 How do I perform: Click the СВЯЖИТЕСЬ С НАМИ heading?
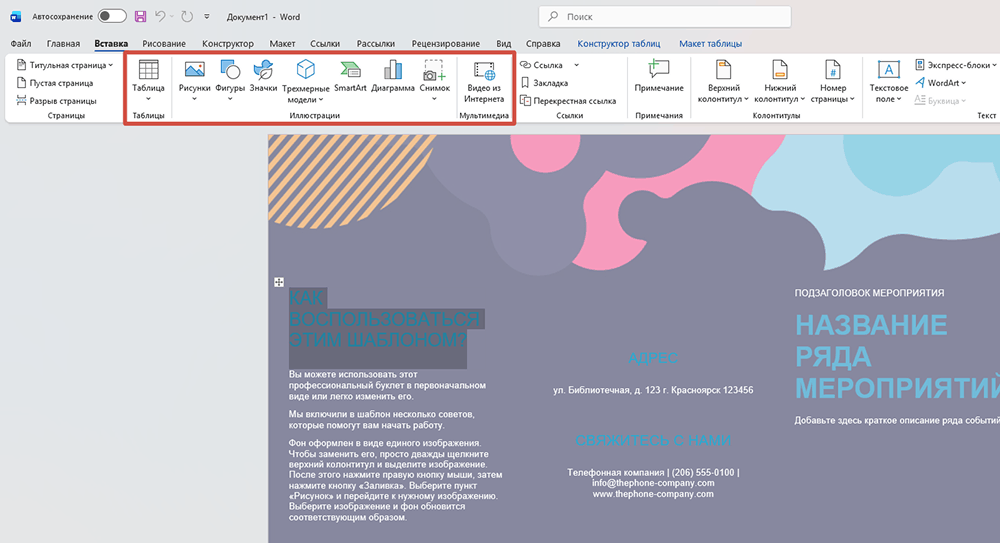click(653, 440)
